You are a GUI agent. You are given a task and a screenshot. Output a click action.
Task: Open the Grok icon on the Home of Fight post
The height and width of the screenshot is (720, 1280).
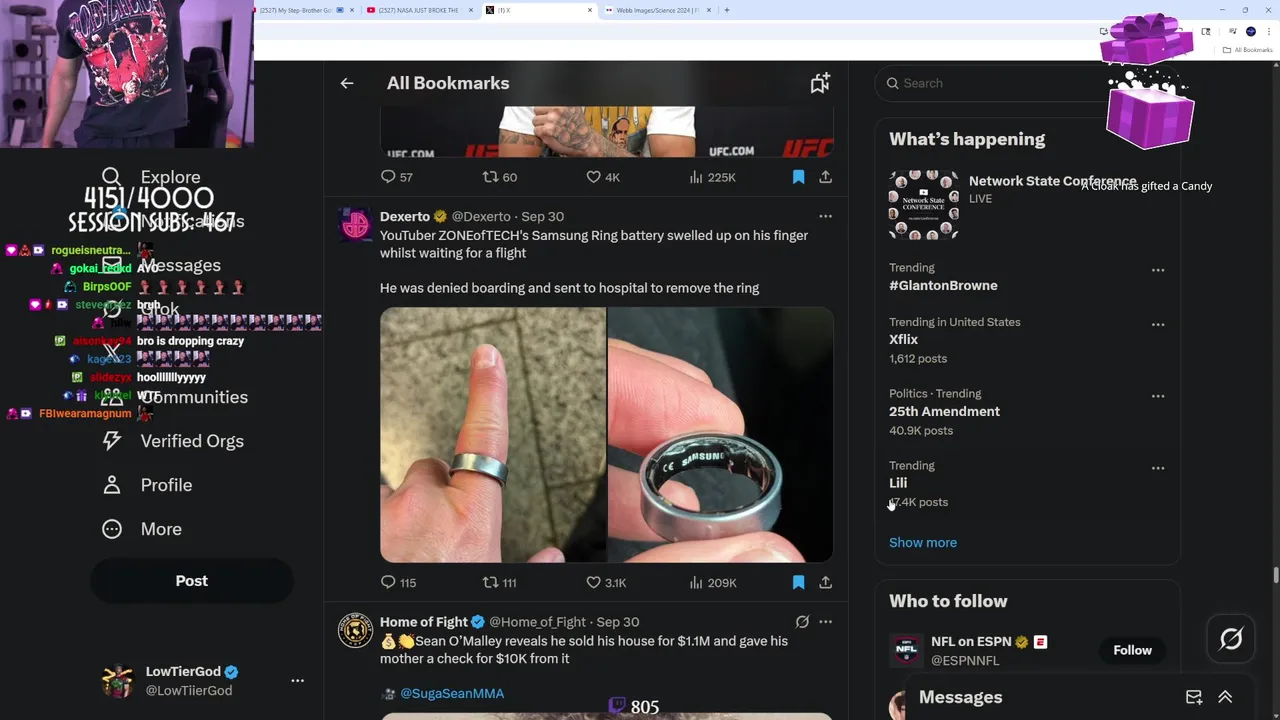tap(802, 621)
